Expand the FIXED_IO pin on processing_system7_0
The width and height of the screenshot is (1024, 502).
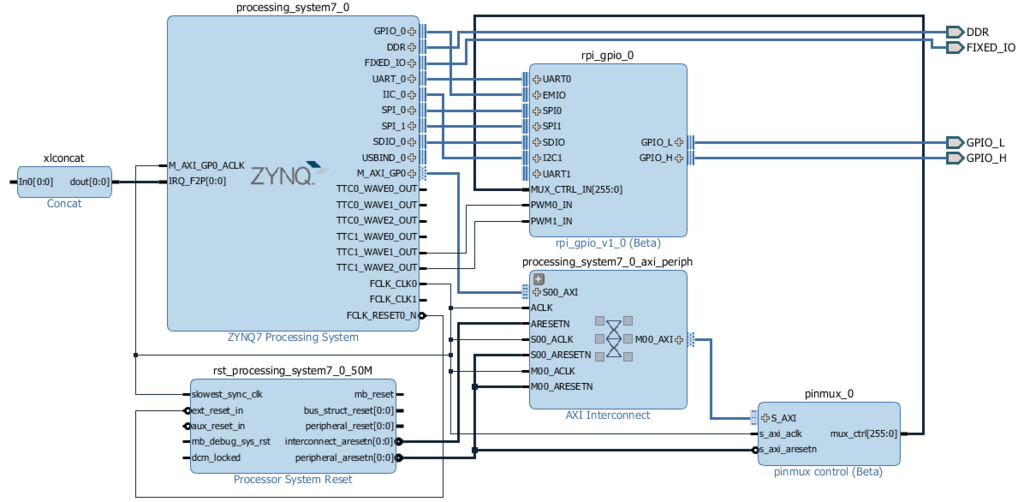coord(411,63)
